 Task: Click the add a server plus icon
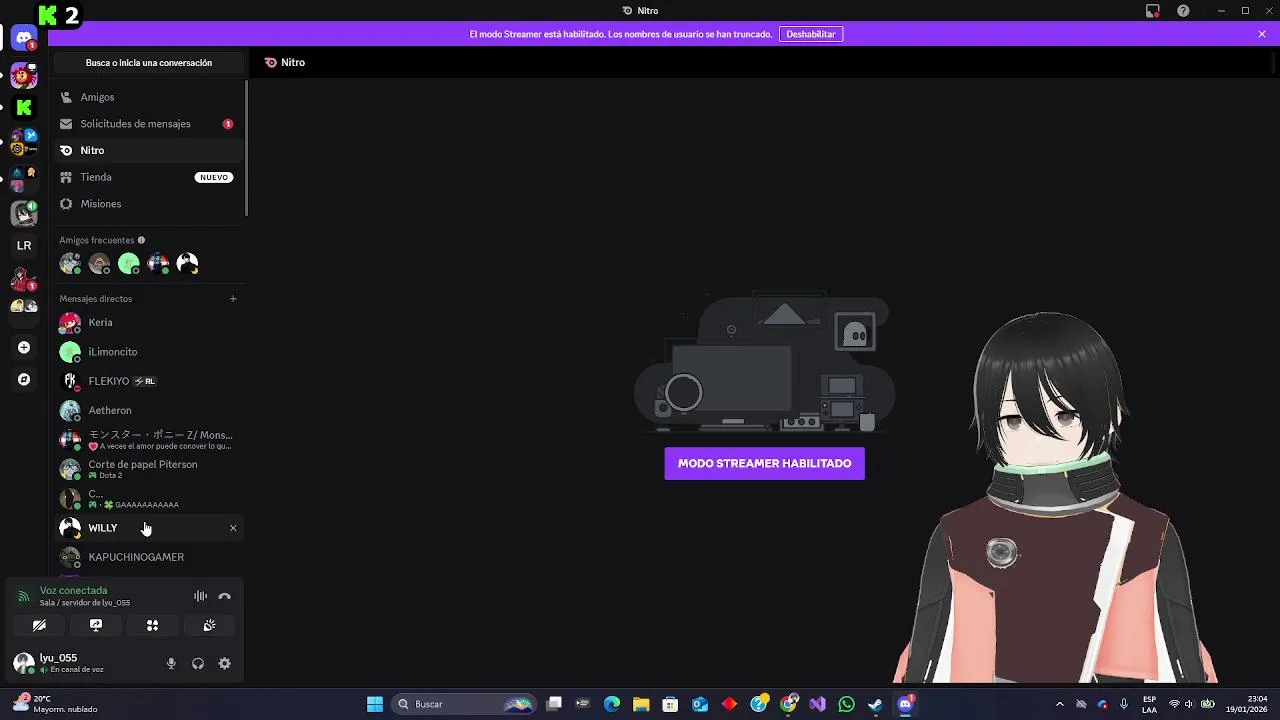[24, 348]
